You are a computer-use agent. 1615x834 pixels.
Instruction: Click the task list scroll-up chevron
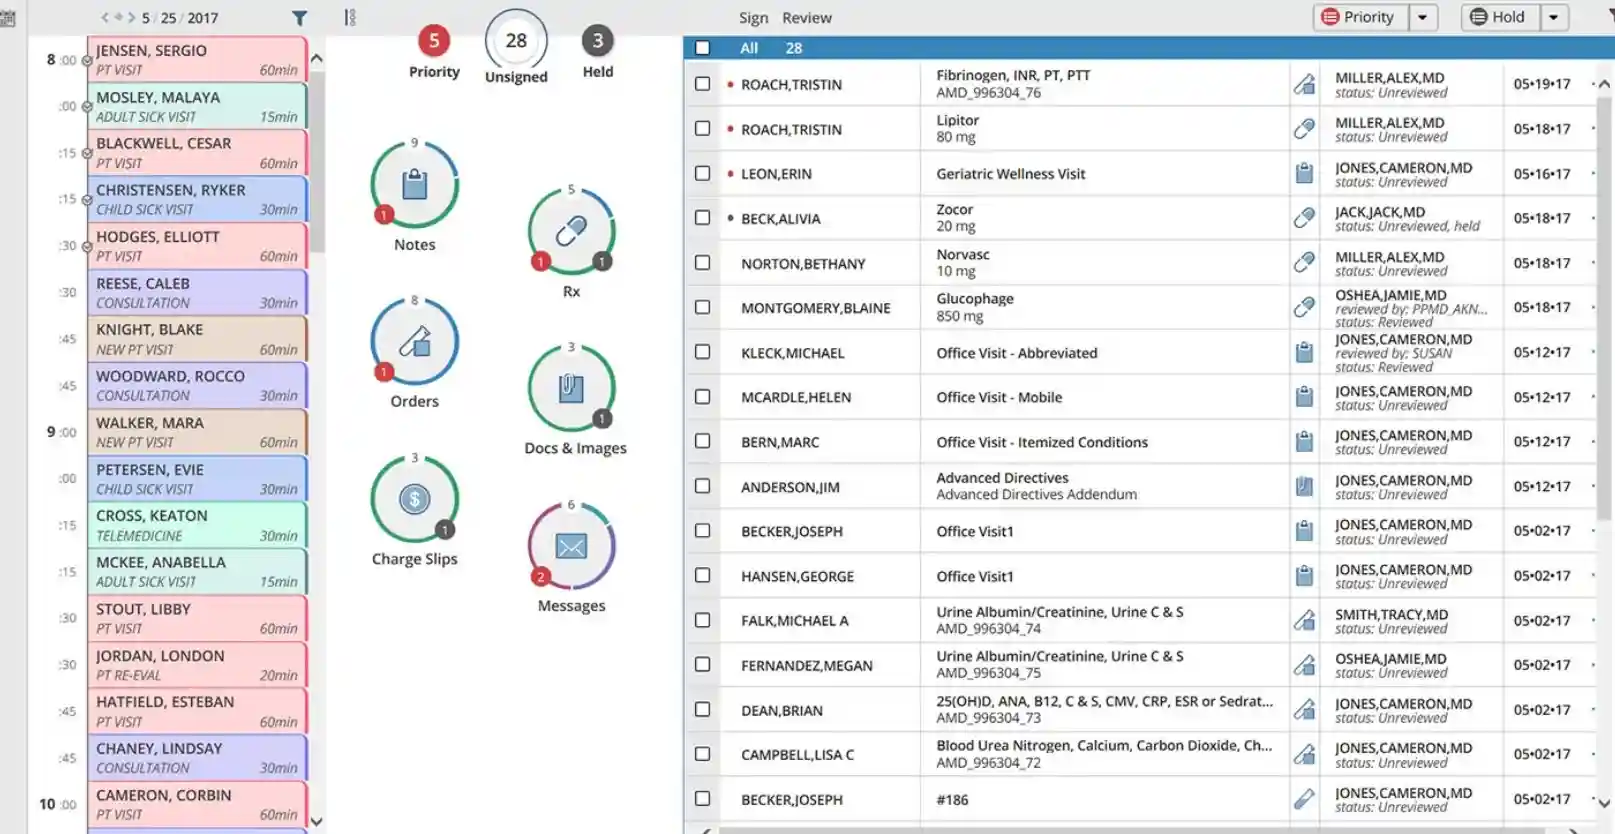pos(1604,84)
